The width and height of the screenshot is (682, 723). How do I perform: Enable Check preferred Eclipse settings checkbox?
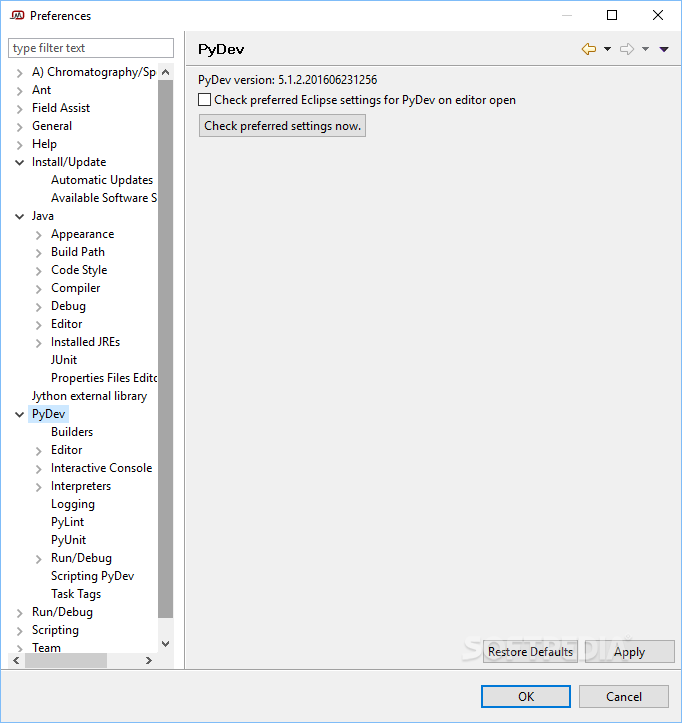point(204,100)
